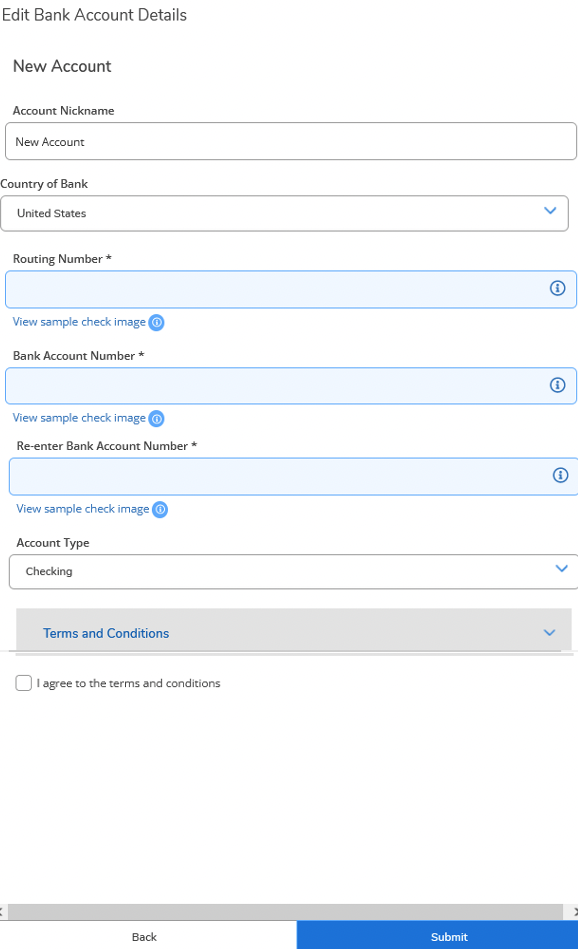Click the blue Submit button

pos(437,936)
